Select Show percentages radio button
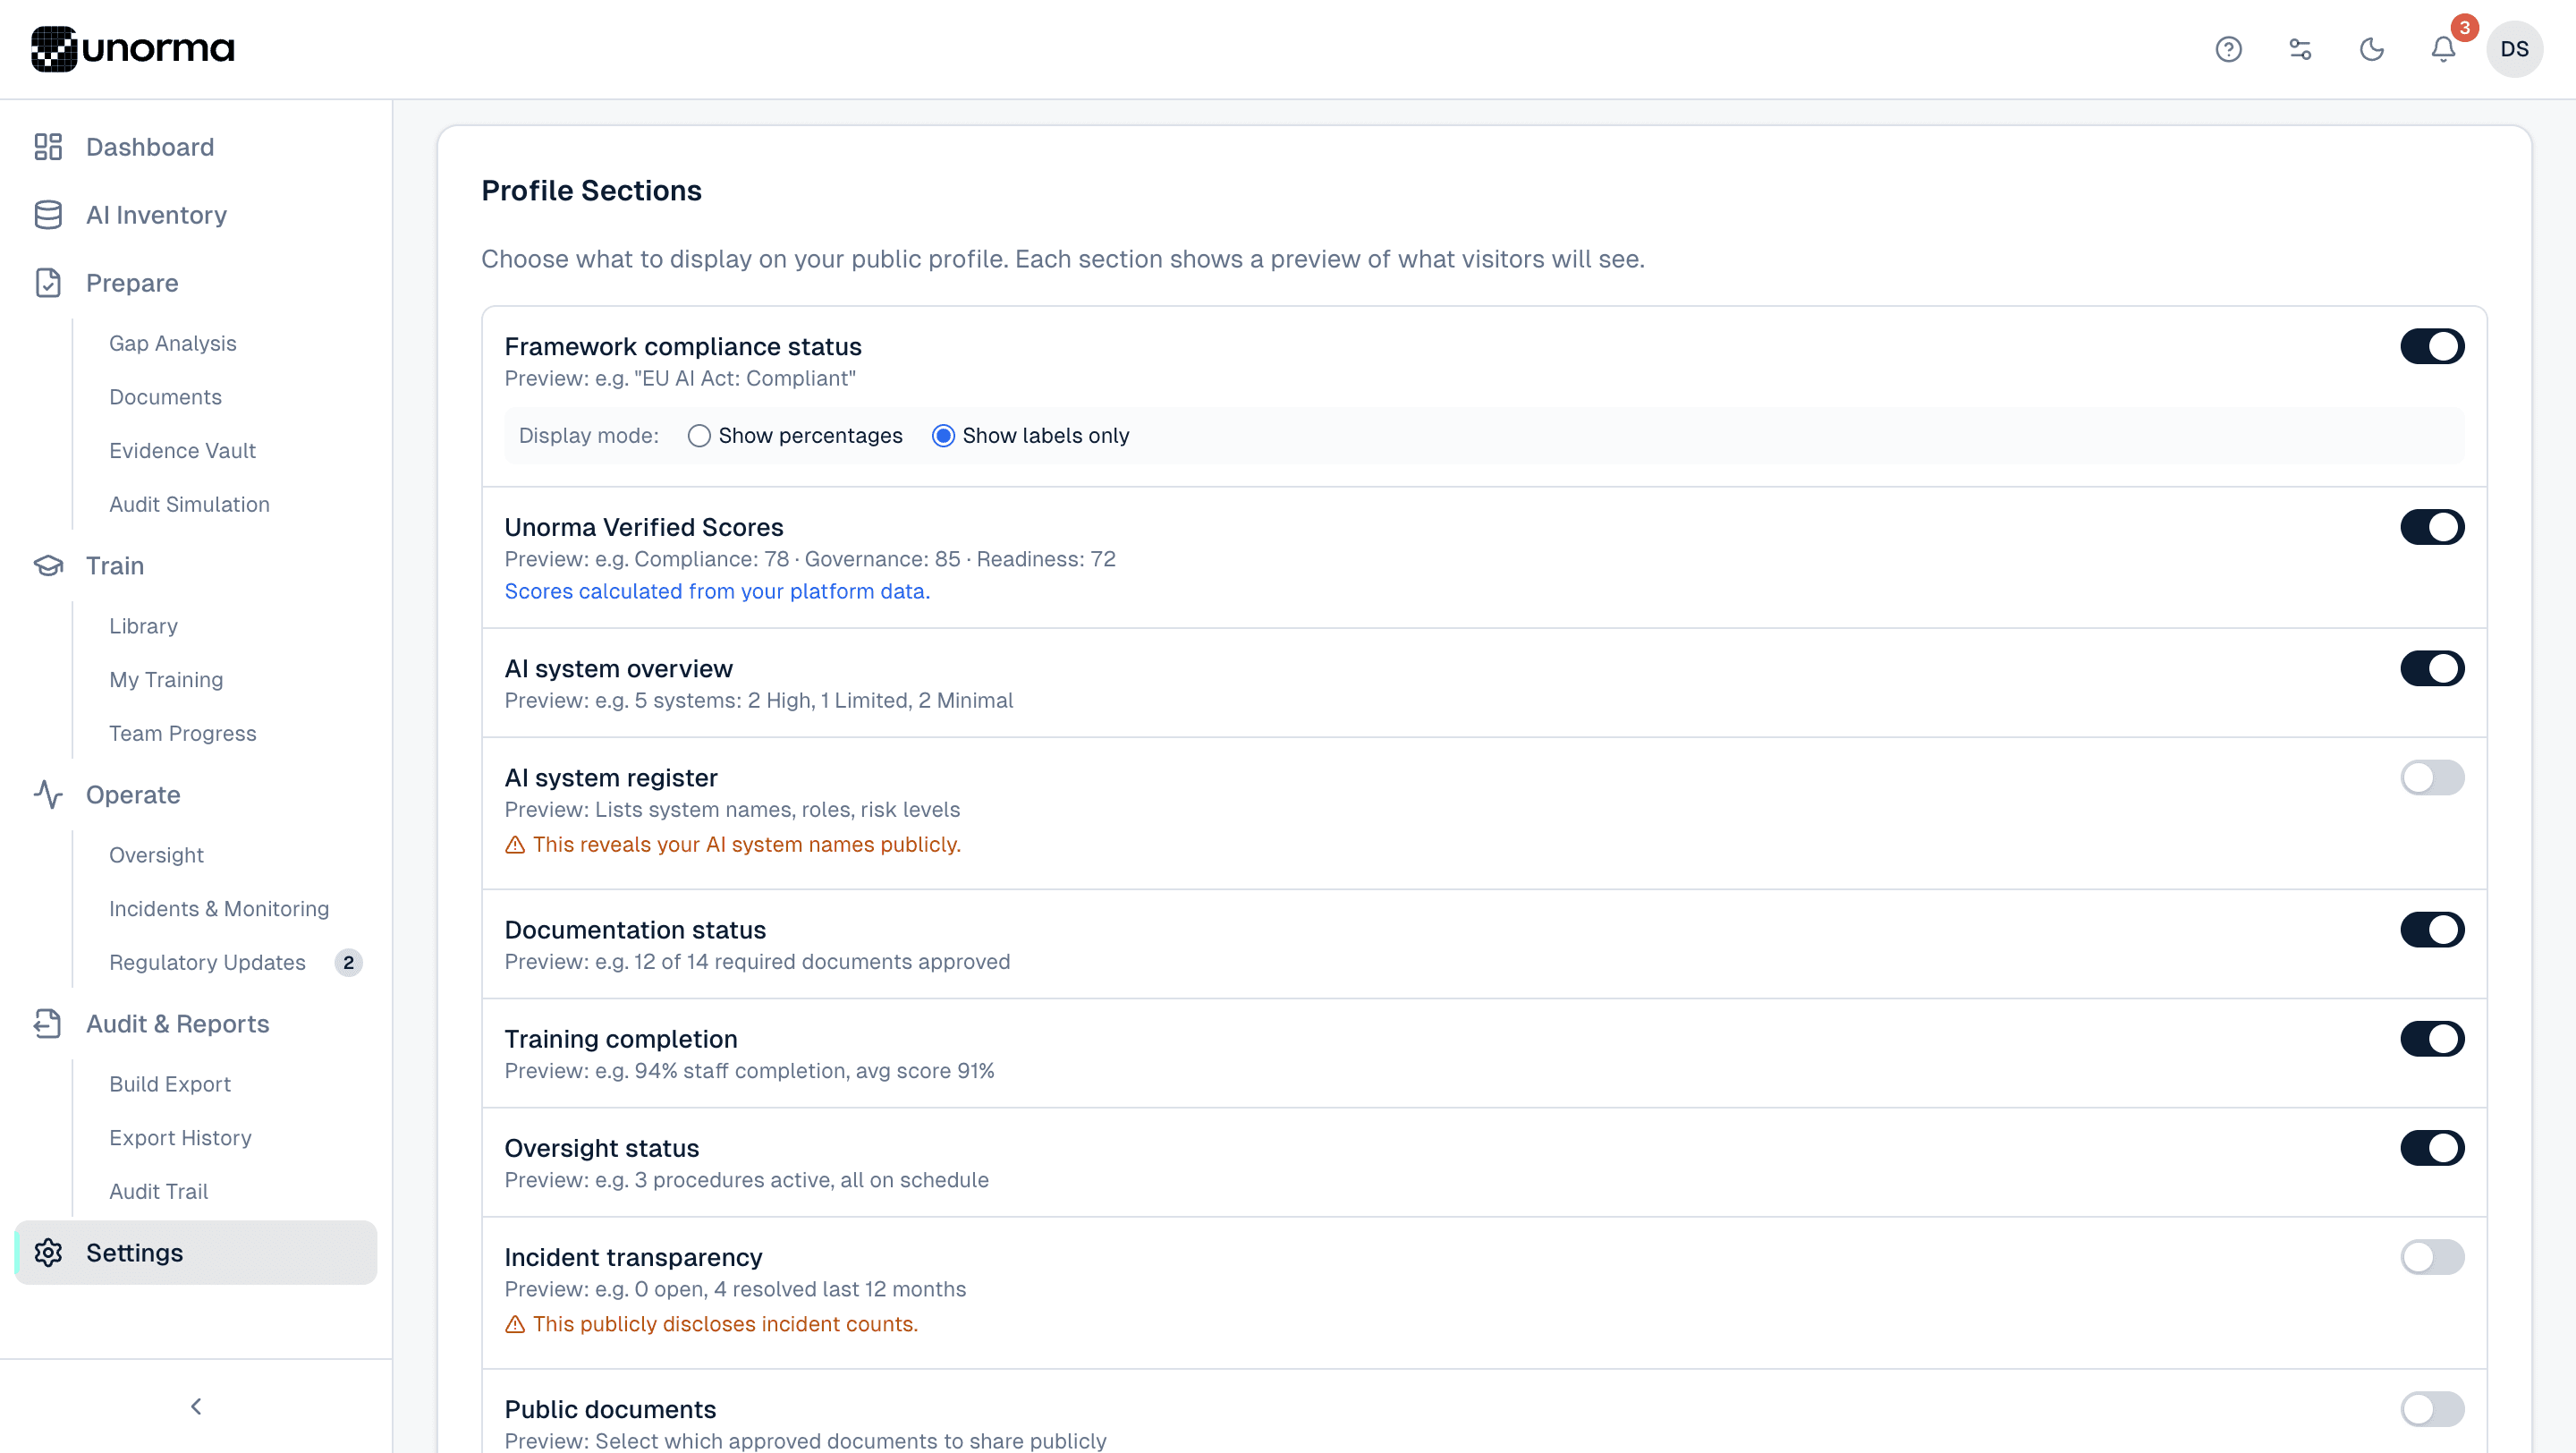Screen dimensions: 2576x1453 [x=699, y=436]
